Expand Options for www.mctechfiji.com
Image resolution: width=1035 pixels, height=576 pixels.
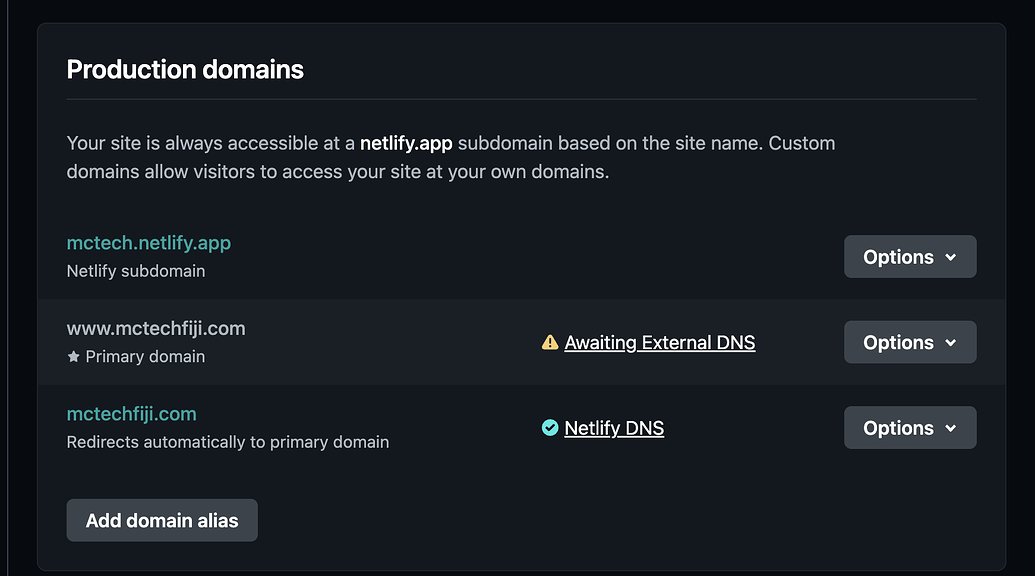pyautogui.click(x=910, y=343)
